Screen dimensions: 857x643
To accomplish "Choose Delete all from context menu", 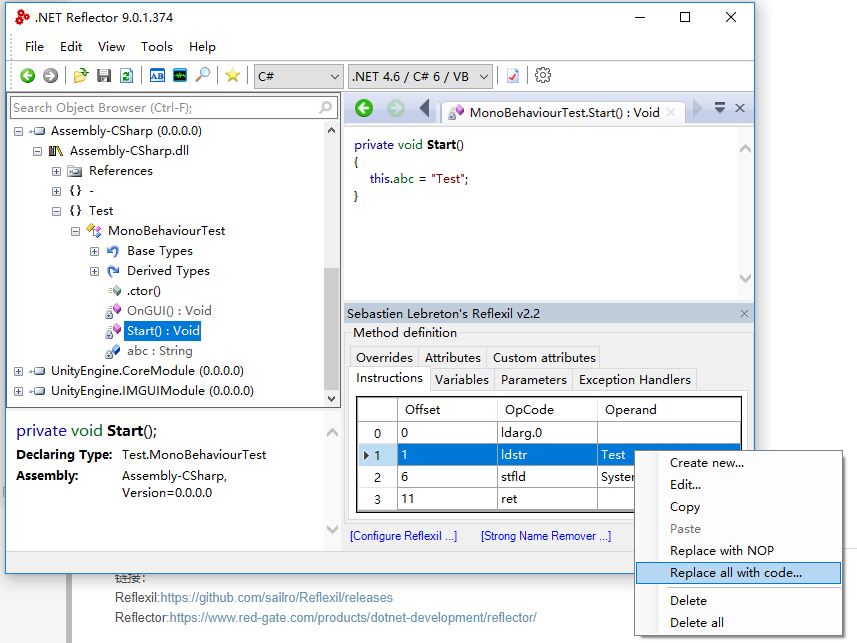I will 738,623.
